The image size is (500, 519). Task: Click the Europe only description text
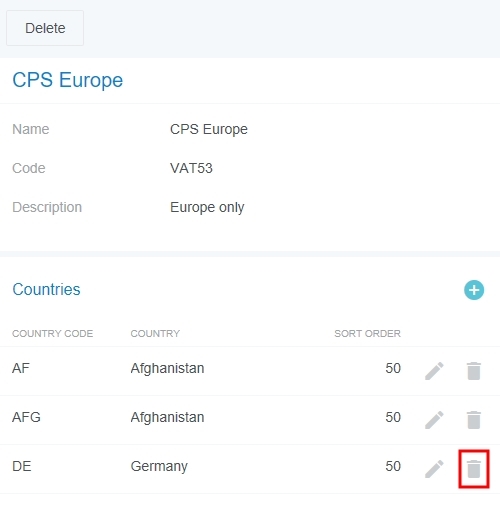point(207,207)
